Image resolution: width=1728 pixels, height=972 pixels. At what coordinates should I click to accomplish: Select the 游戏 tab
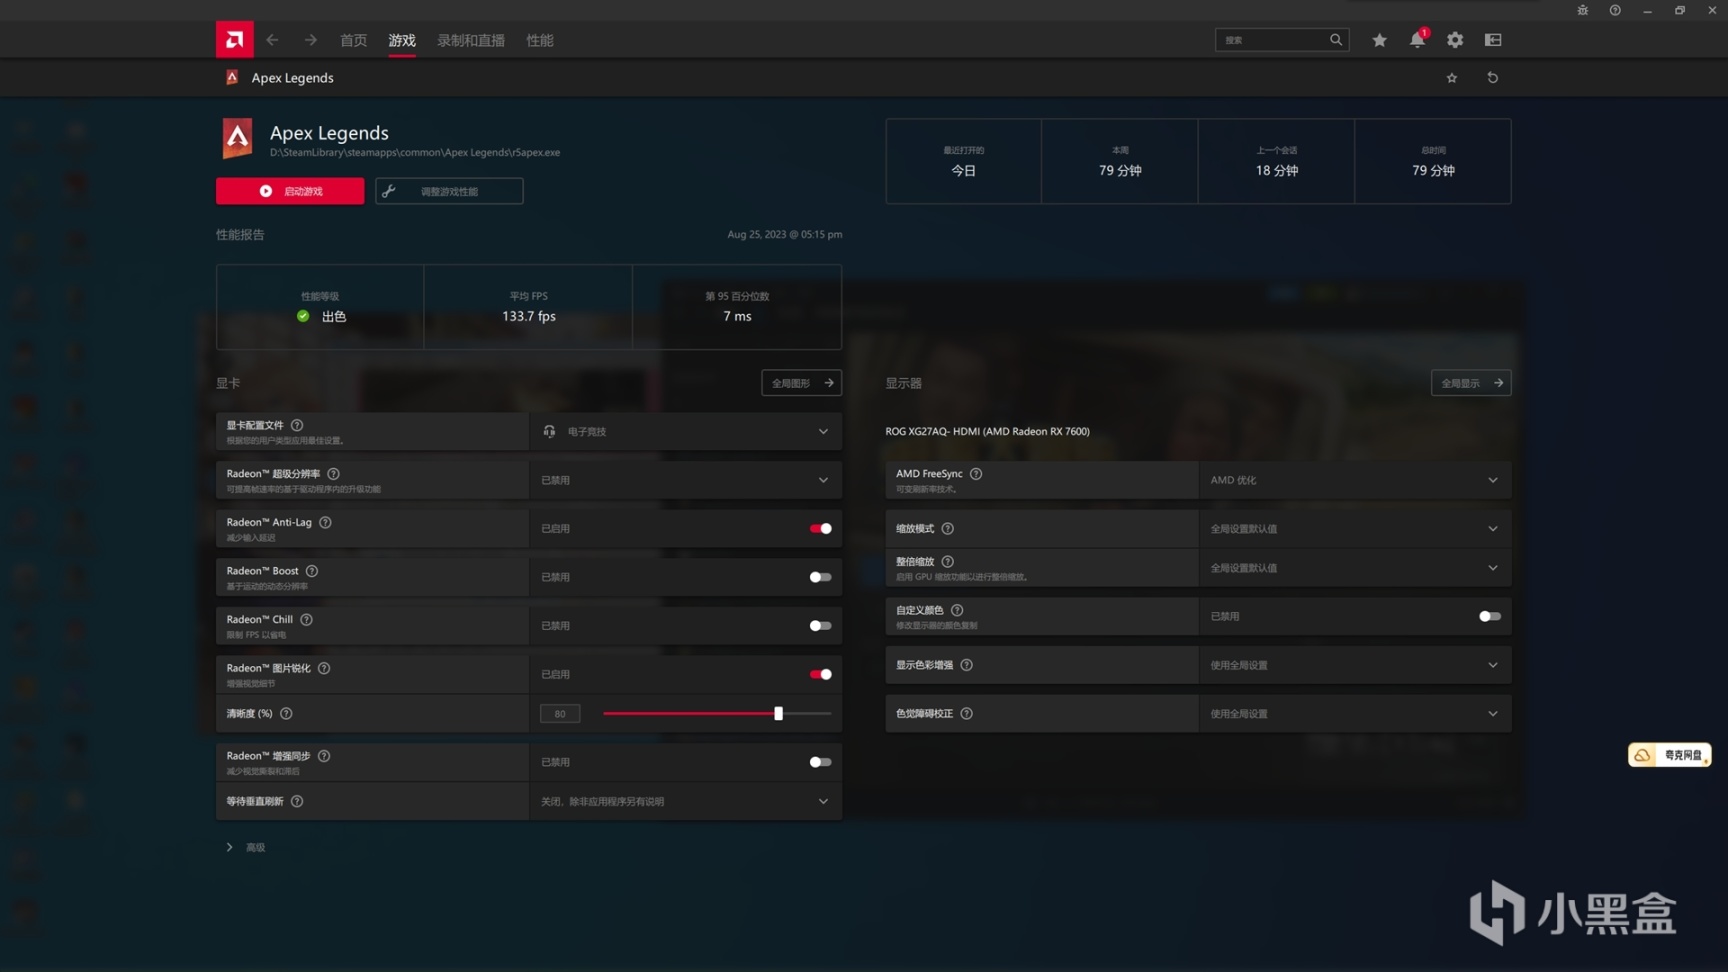[x=402, y=40]
